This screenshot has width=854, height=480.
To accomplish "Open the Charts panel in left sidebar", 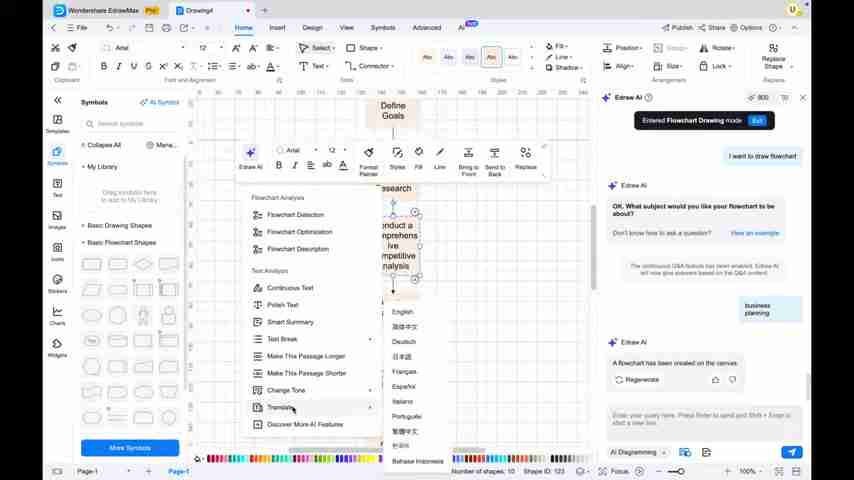I will pyautogui.click(x=57, y=315).
